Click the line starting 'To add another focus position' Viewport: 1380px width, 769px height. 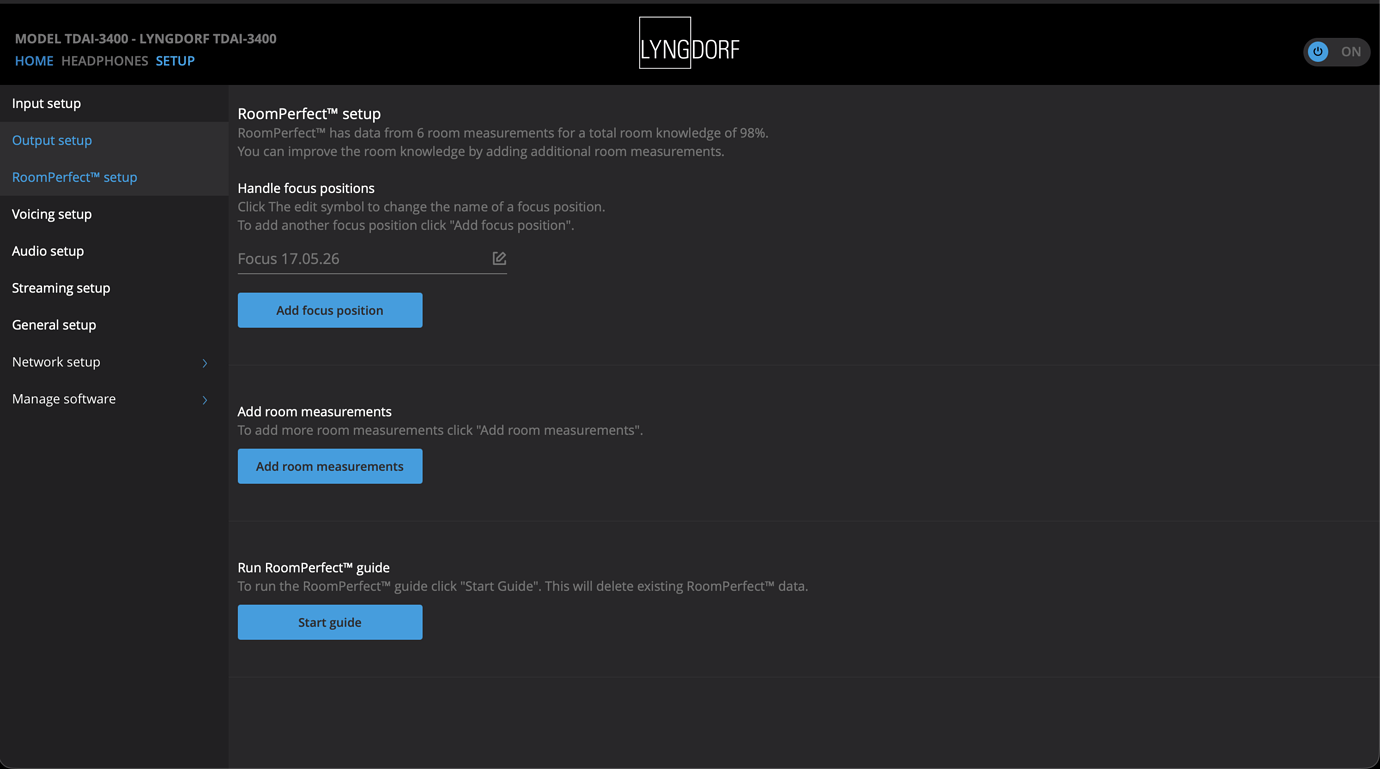click(406, 225)
